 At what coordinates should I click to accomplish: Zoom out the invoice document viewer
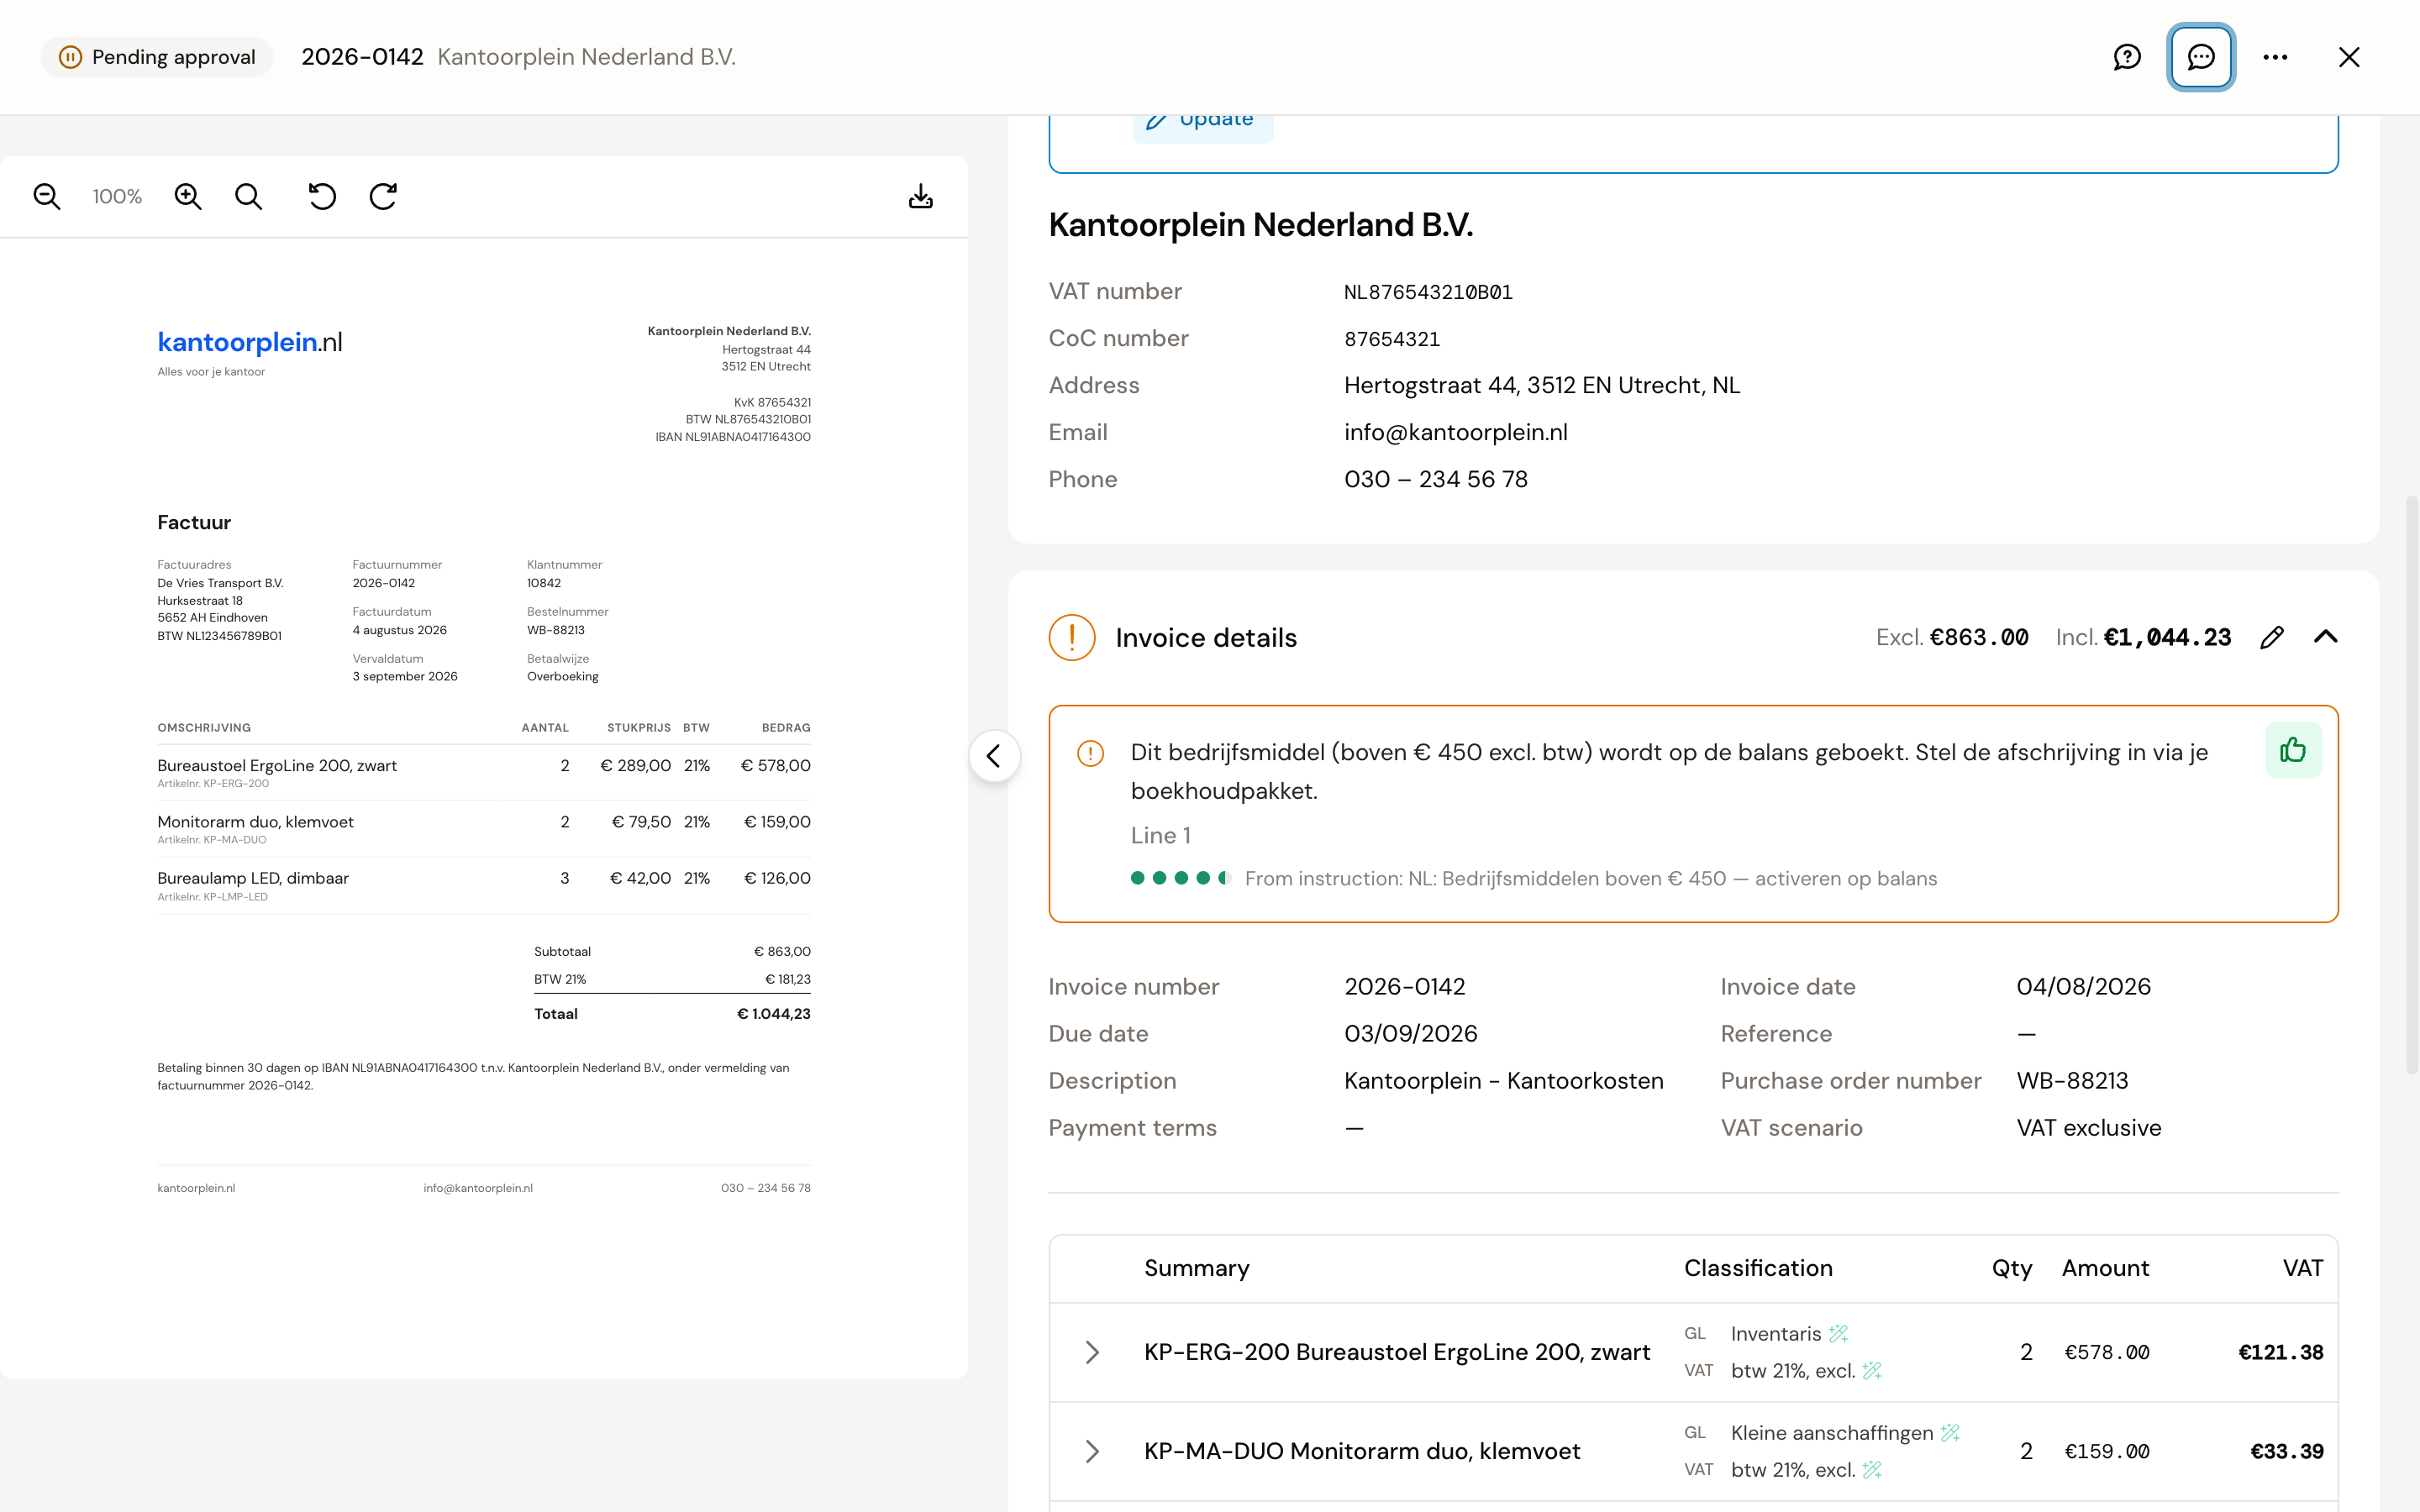pos(47,196)
